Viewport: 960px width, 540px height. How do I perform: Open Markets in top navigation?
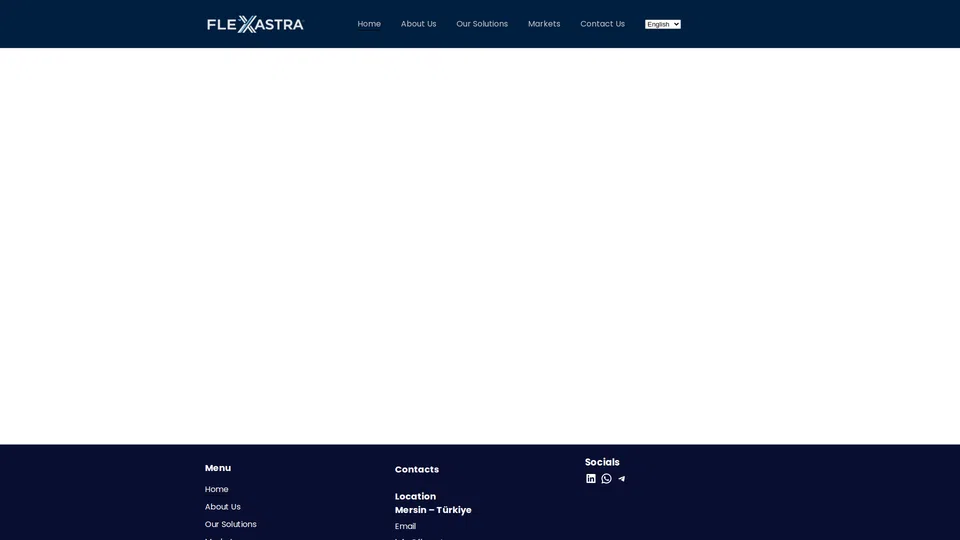point(544,24)
